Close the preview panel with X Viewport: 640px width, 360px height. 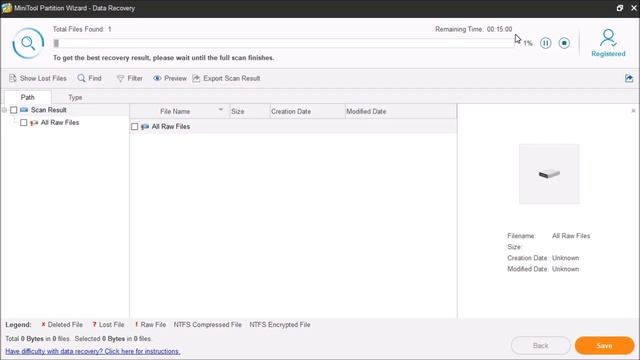click(x=633, y=111)
